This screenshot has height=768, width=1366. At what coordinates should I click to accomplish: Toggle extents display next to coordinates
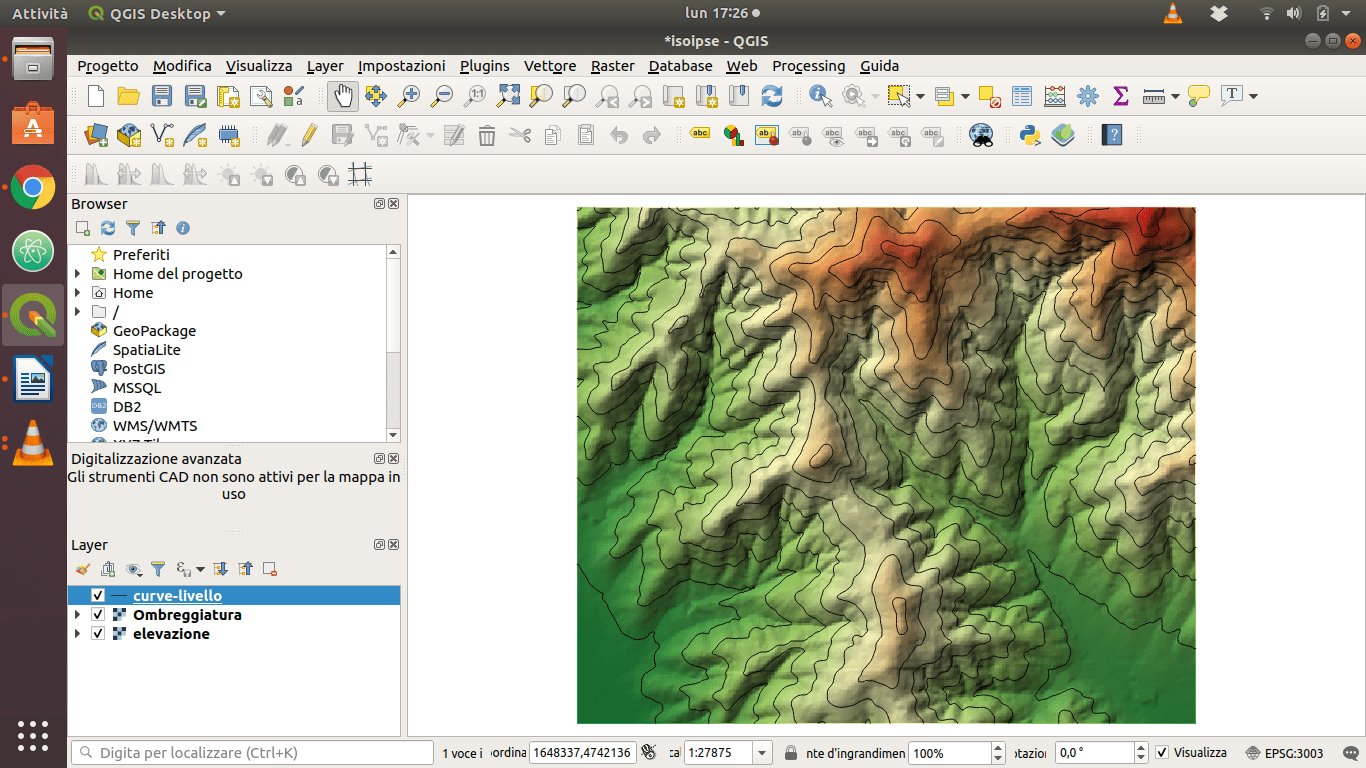pos(648,752)
